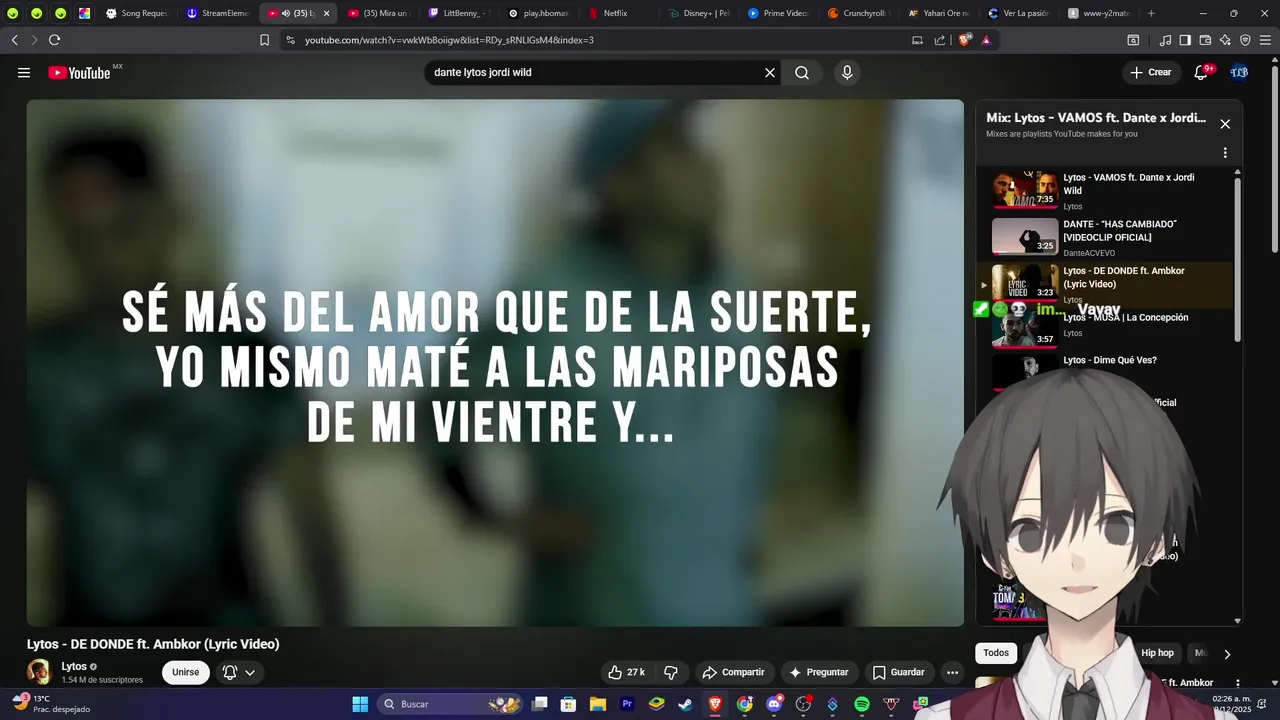The width and height of the screenshot is (1280, 720).
Task: Go to the YouTube home logo
Action: point(79,73)
